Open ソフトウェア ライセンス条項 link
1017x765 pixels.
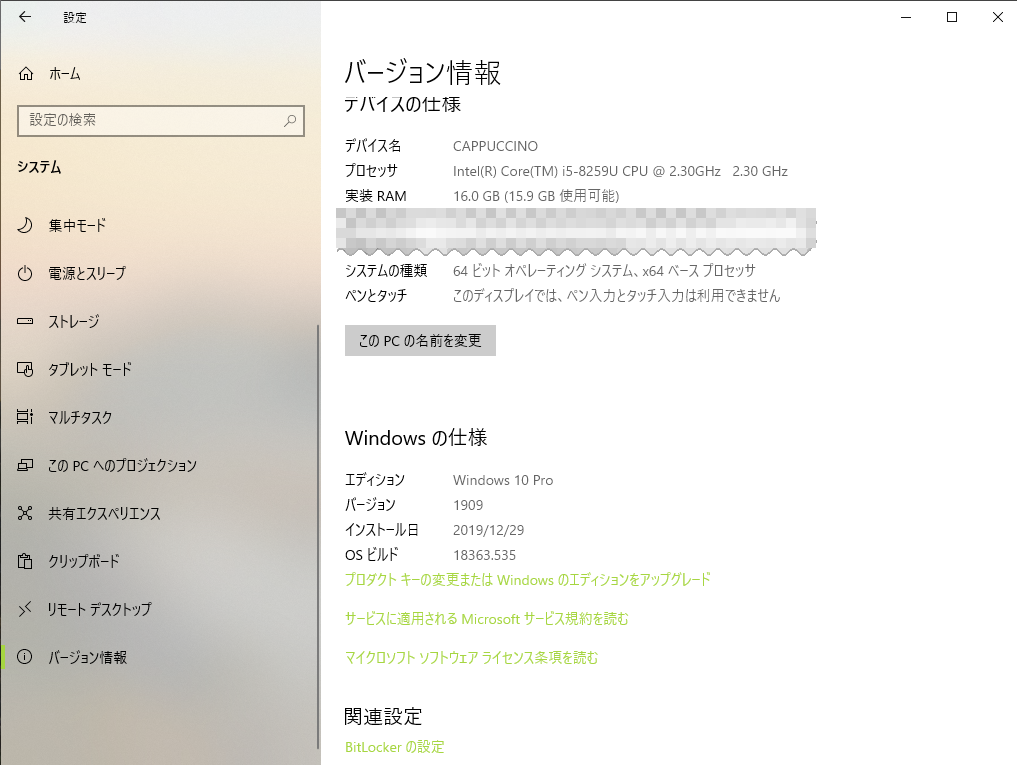(x=471, y=659)
